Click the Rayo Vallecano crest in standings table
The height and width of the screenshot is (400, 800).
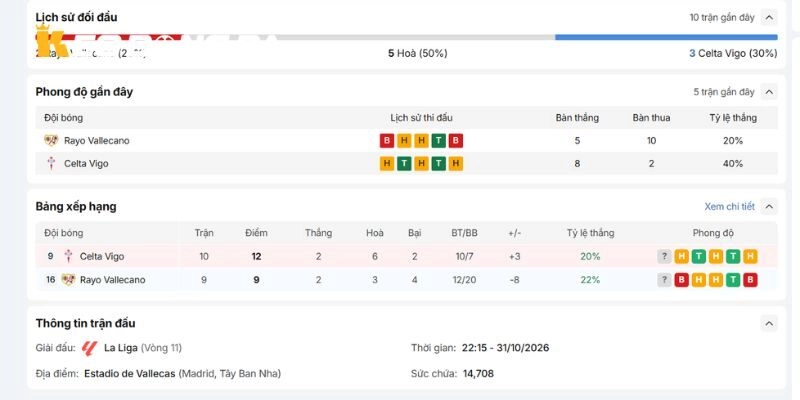(x=68, y=280)
